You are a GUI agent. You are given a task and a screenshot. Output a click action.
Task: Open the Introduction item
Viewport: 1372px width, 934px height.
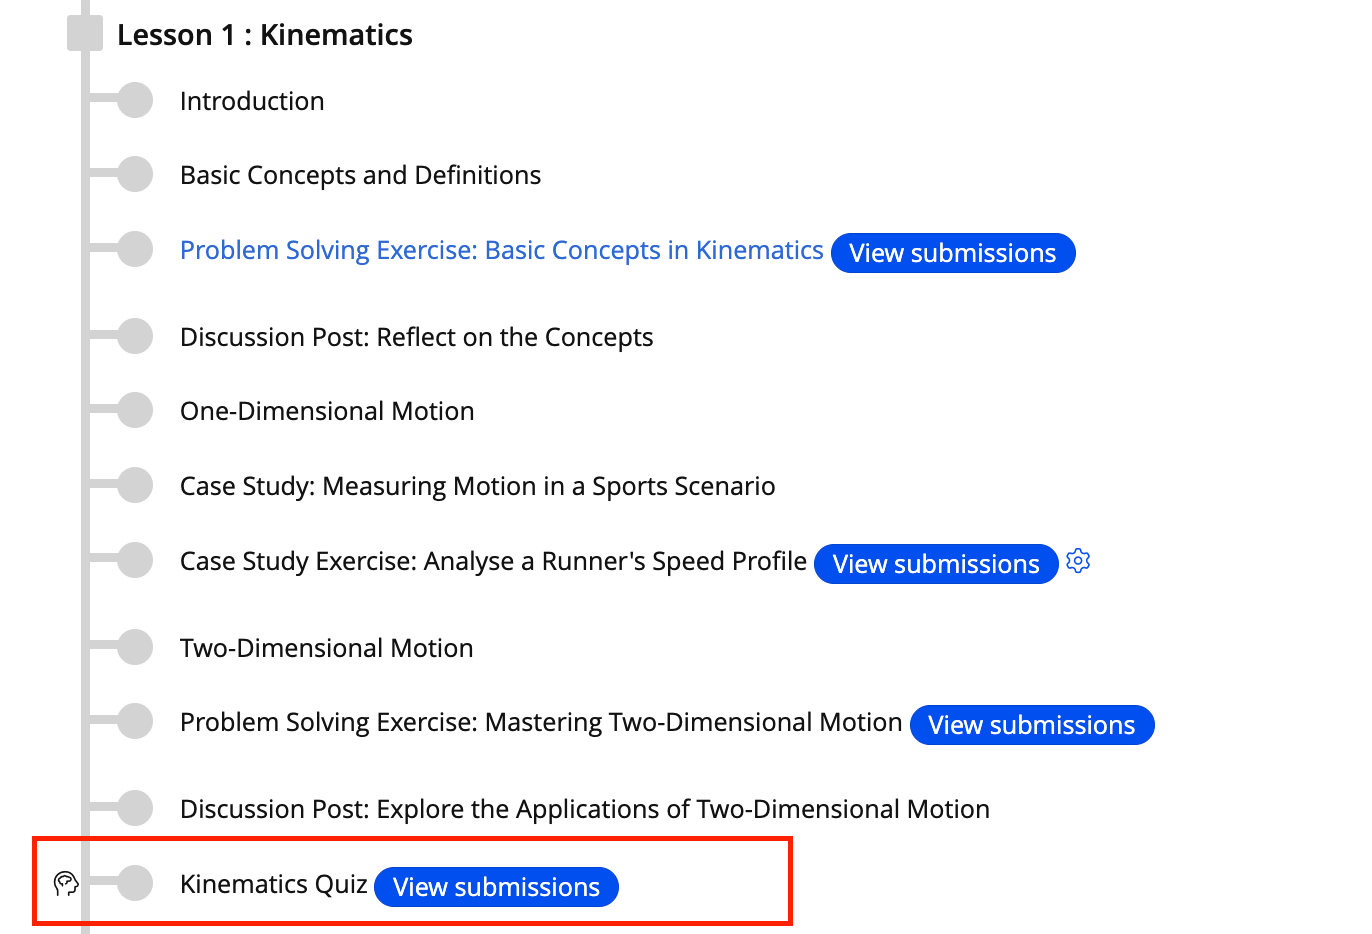coord(252,101)
